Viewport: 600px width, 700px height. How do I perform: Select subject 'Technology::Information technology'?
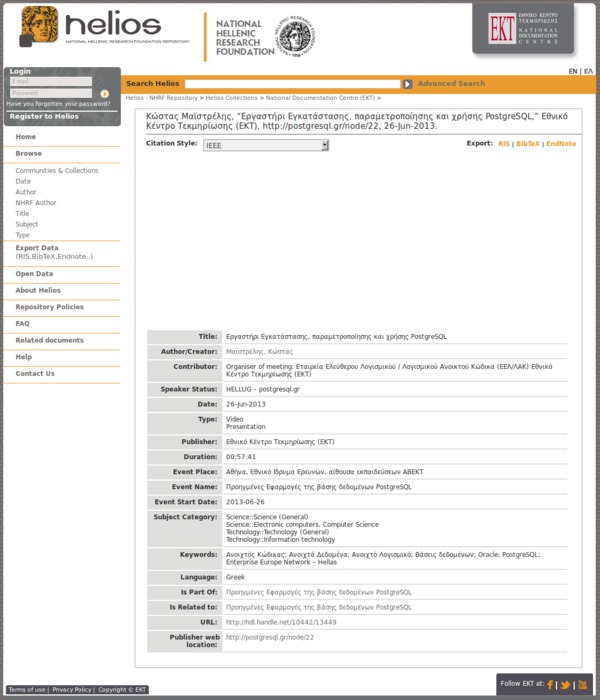[x=280, y=540]
